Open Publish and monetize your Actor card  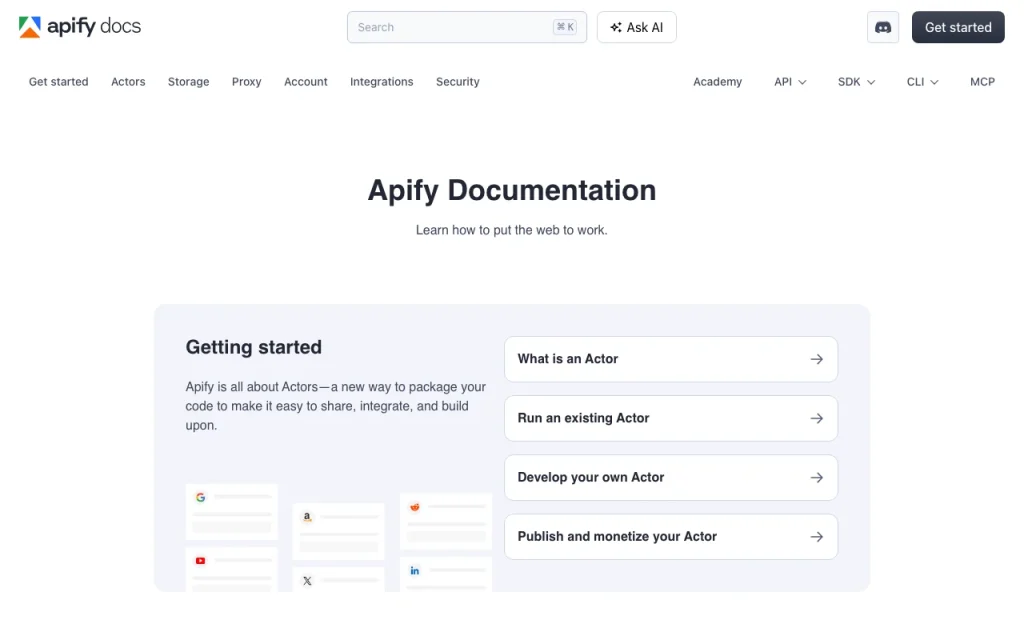671,537
